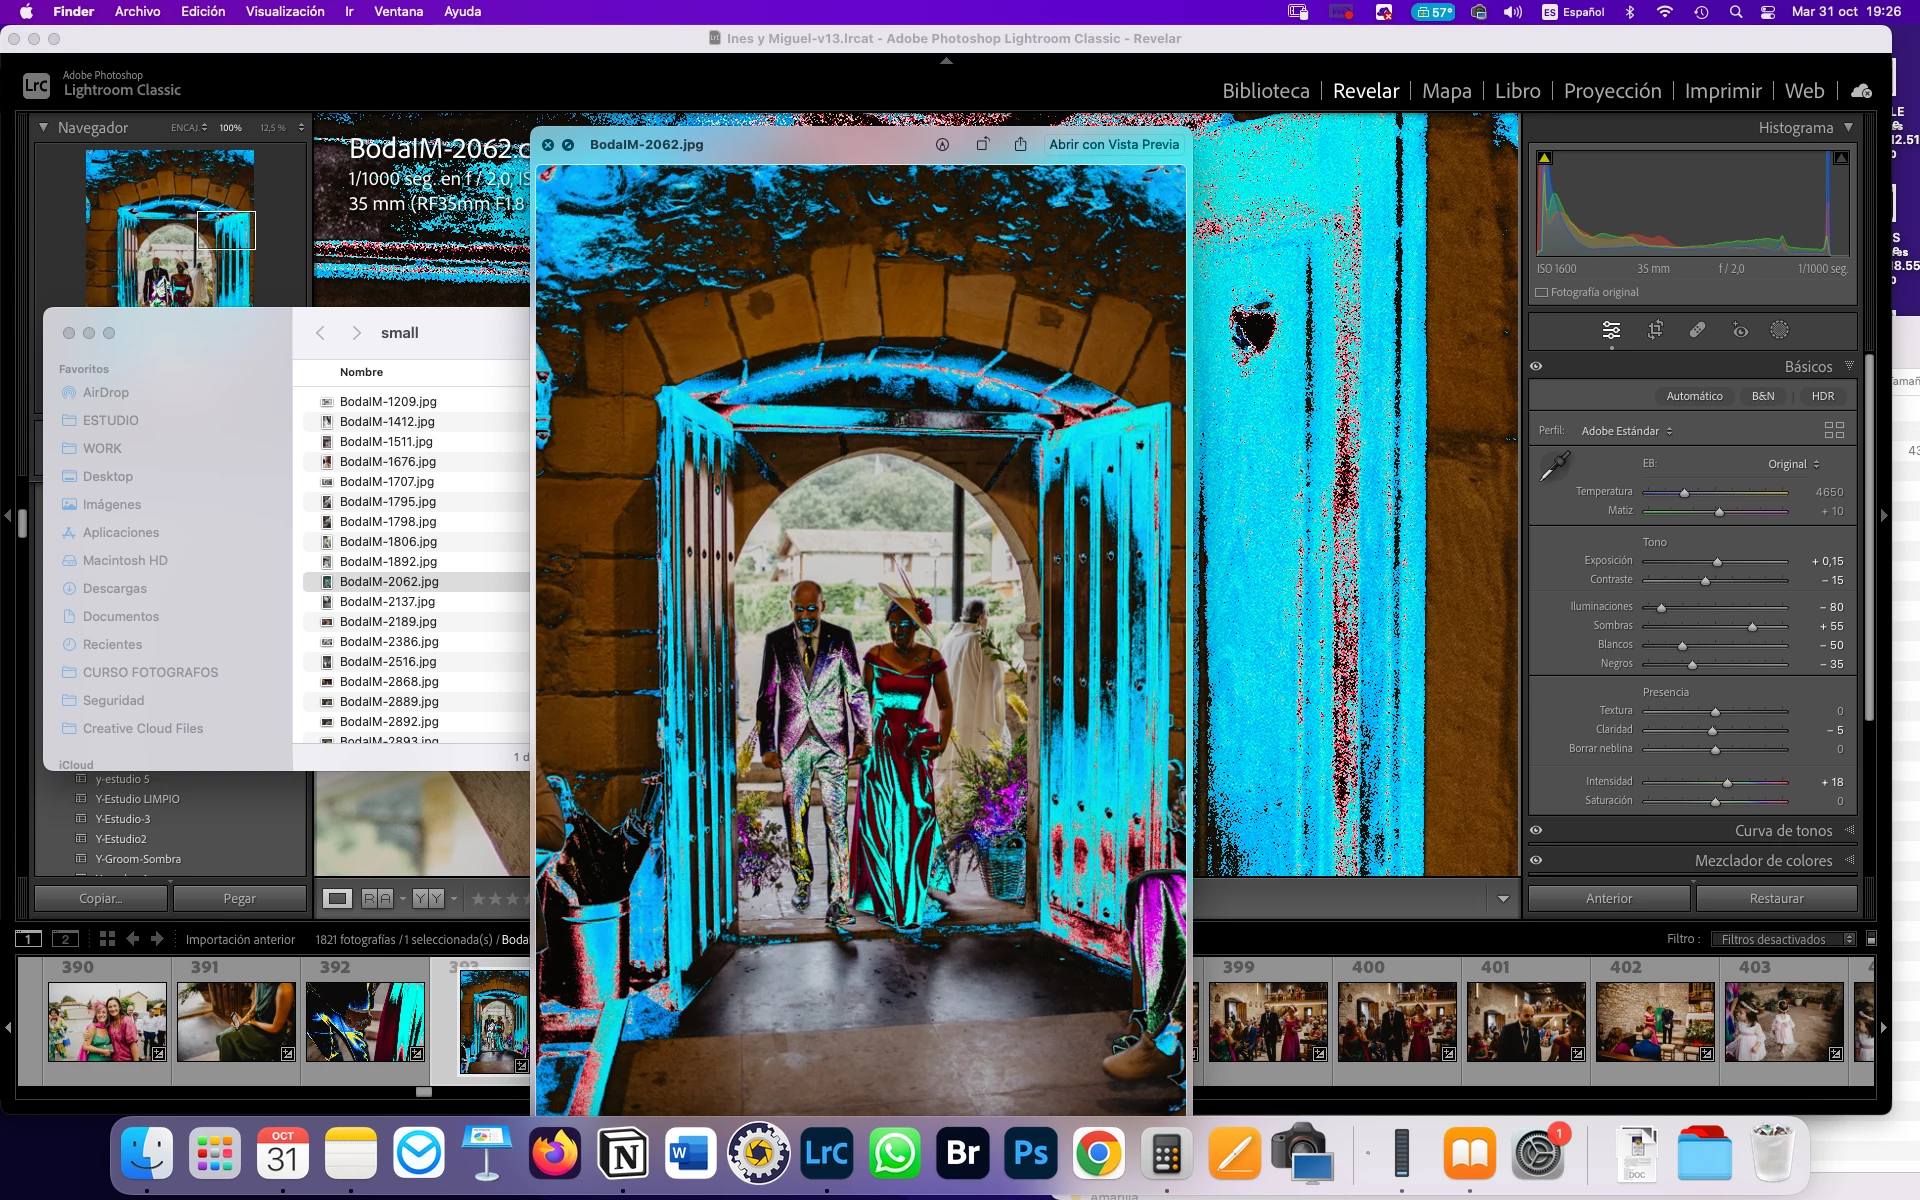The image size is (1920, 1200).
Task: Pick the white balance eyedropper
Action: click(x=1555, y=465)
